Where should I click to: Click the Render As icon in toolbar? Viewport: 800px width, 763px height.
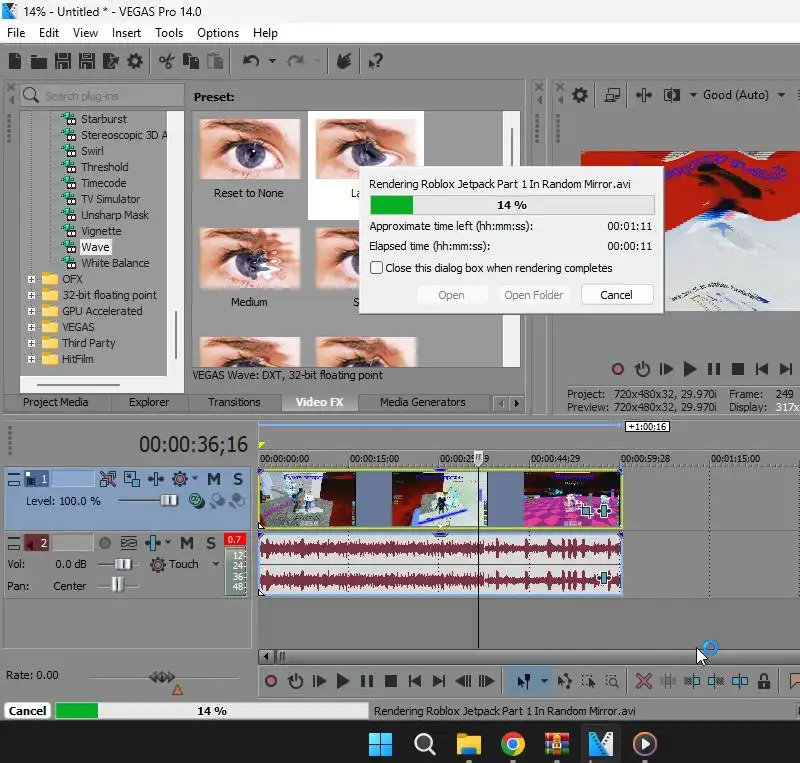coord(111,61)
